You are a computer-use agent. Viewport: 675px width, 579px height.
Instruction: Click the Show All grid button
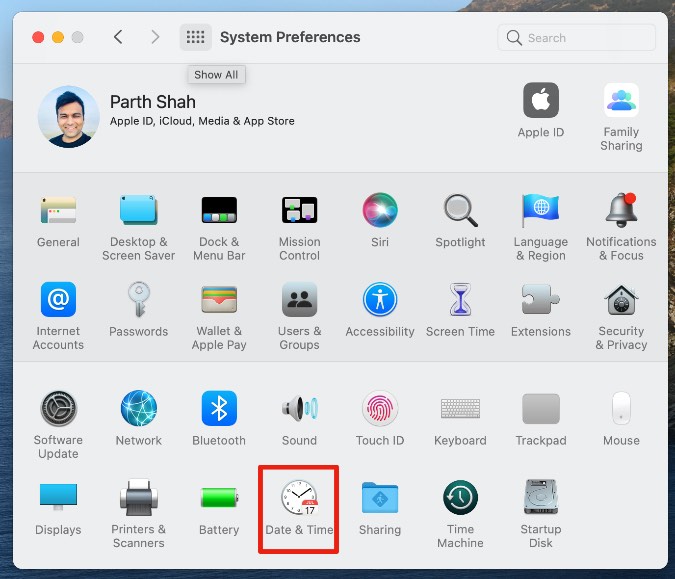pyautogui.click(x=195, y=37)
